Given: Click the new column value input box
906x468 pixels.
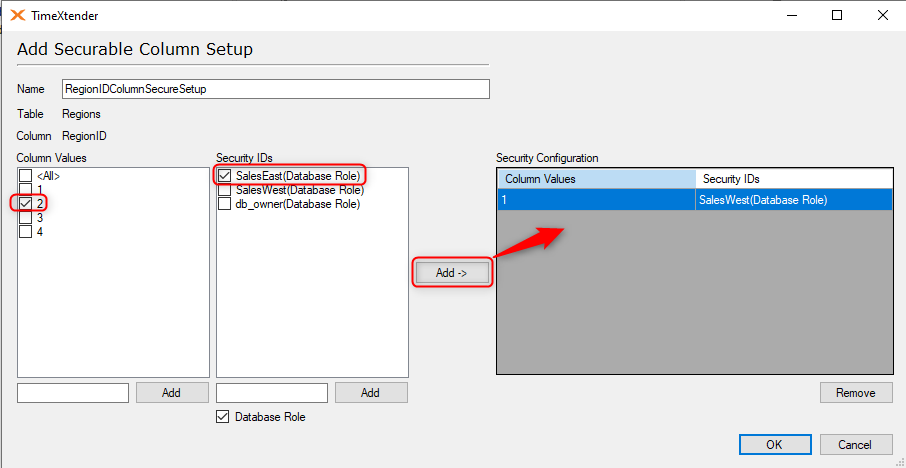Looking at the screenshot, I should [x=73, y=392].
